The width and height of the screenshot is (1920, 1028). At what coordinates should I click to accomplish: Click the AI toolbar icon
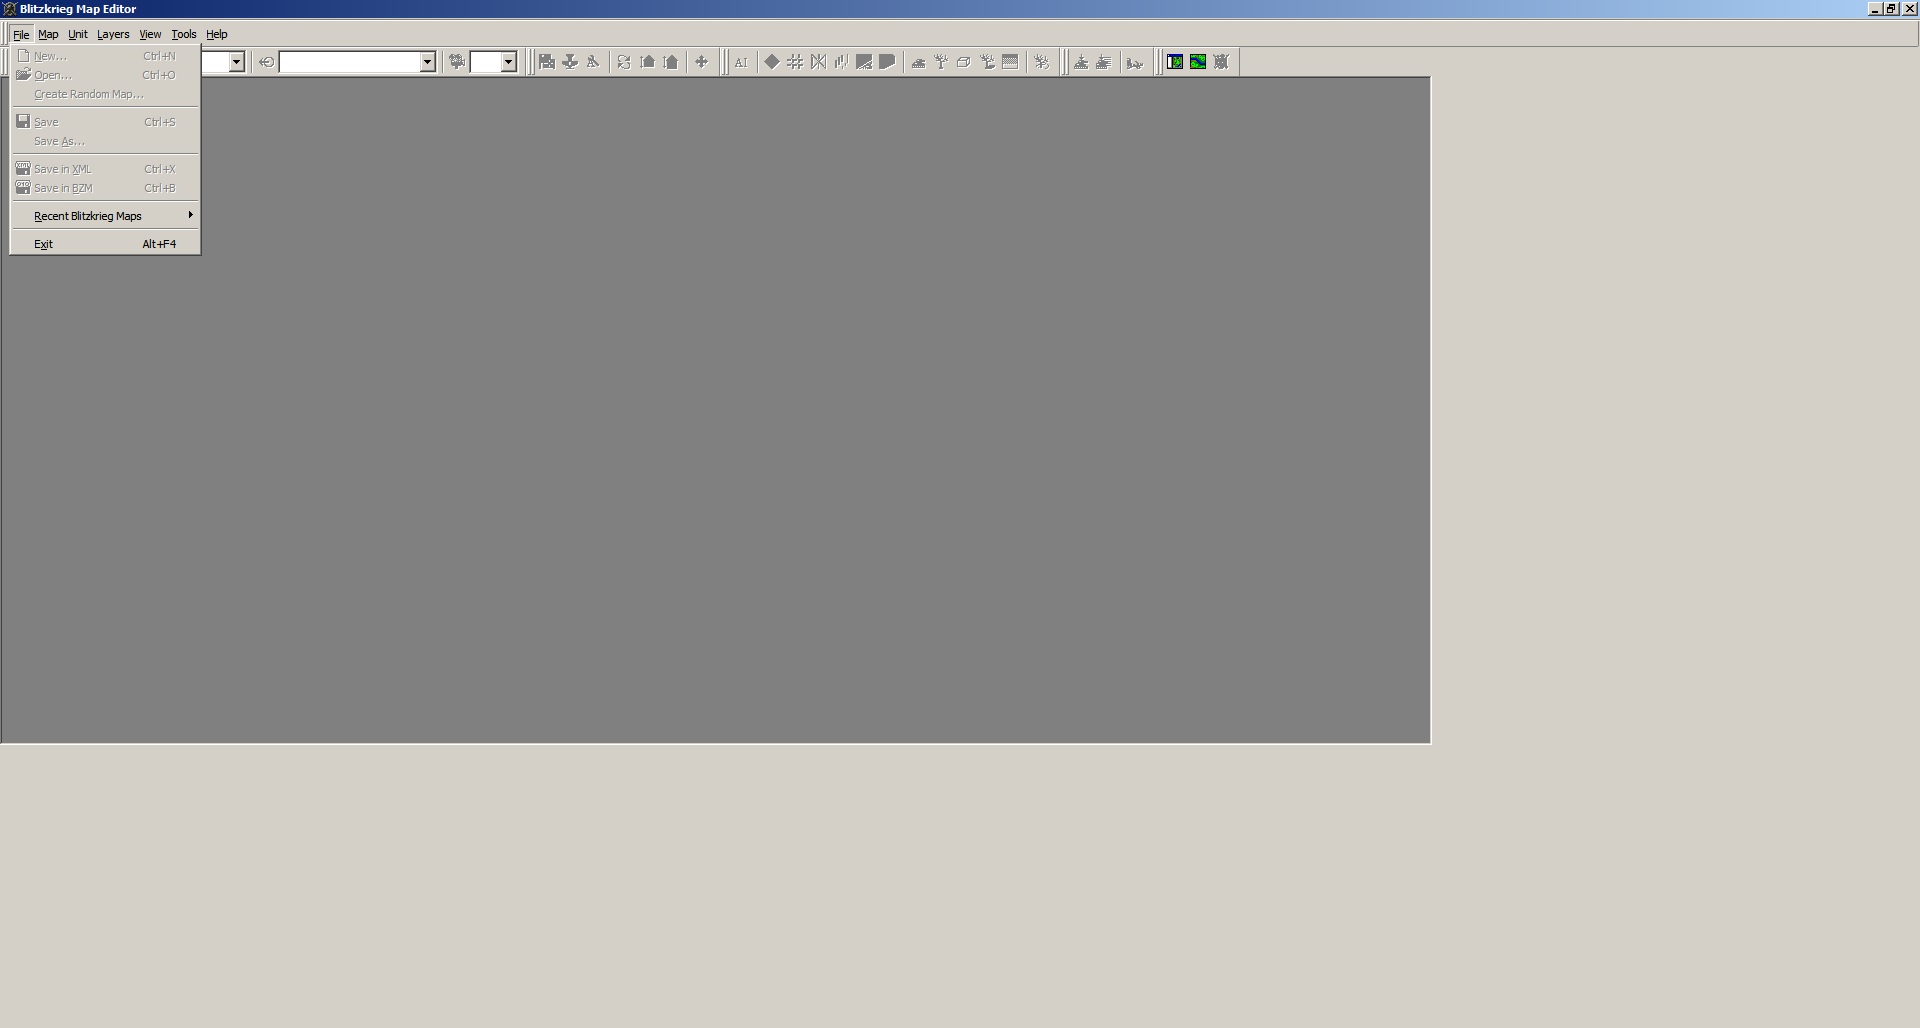point(741,62)
